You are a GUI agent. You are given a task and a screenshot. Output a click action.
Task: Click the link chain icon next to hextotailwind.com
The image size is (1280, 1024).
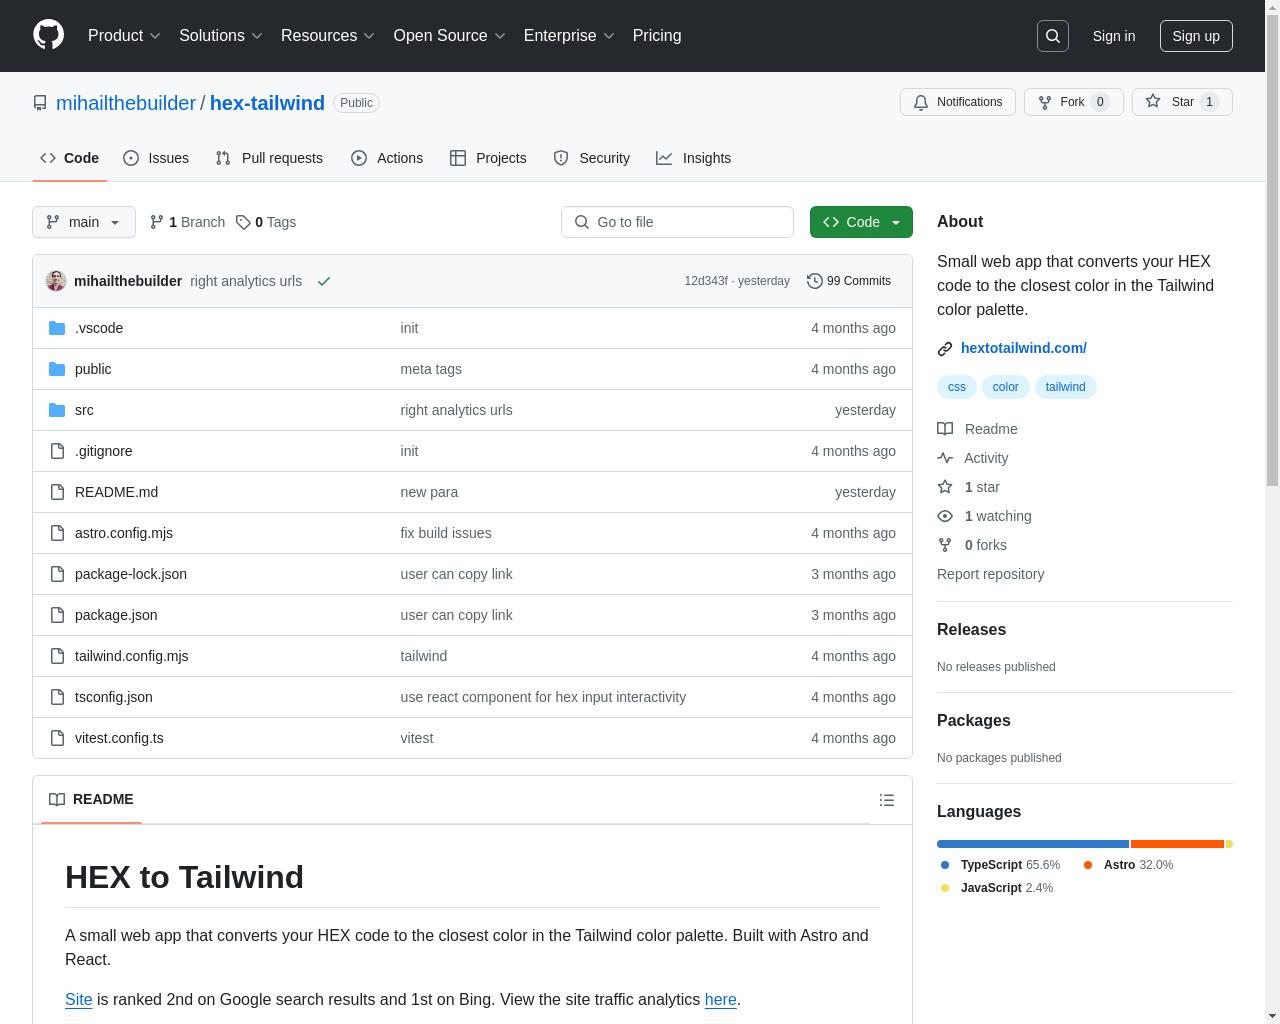[x=945, y=348]
